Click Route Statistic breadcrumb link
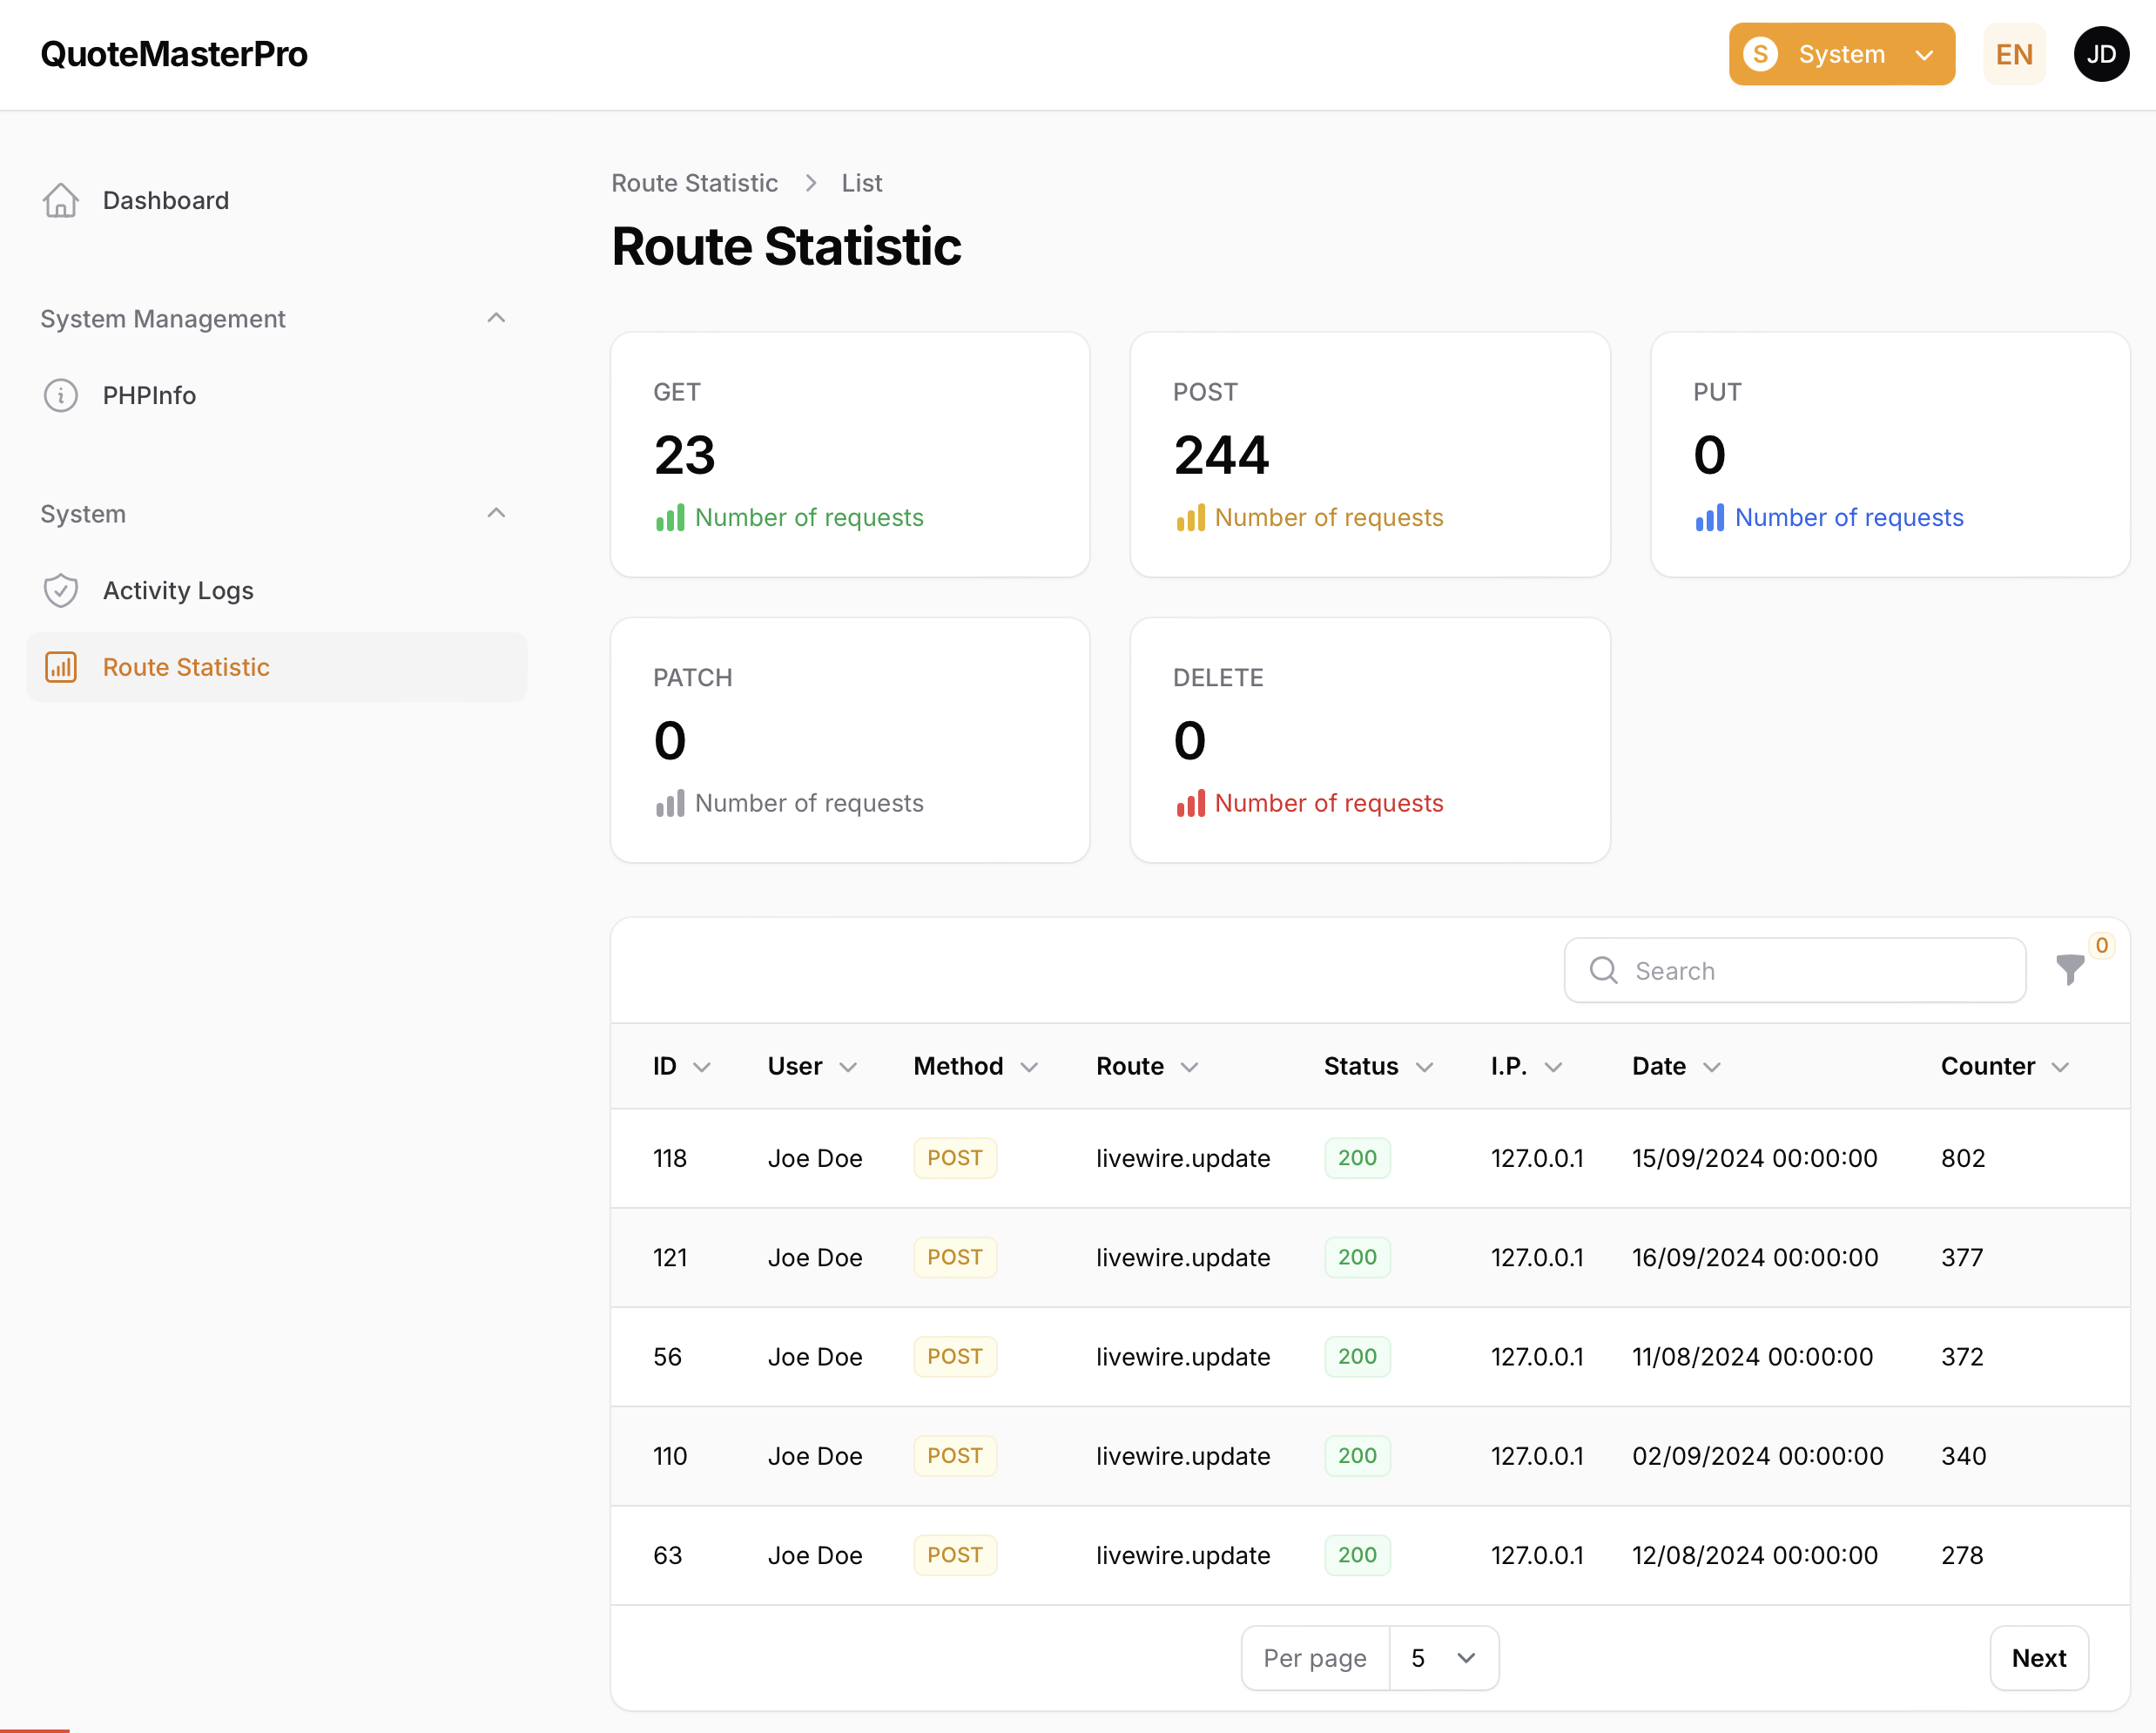2156x1733 pixels. [694, 183]
